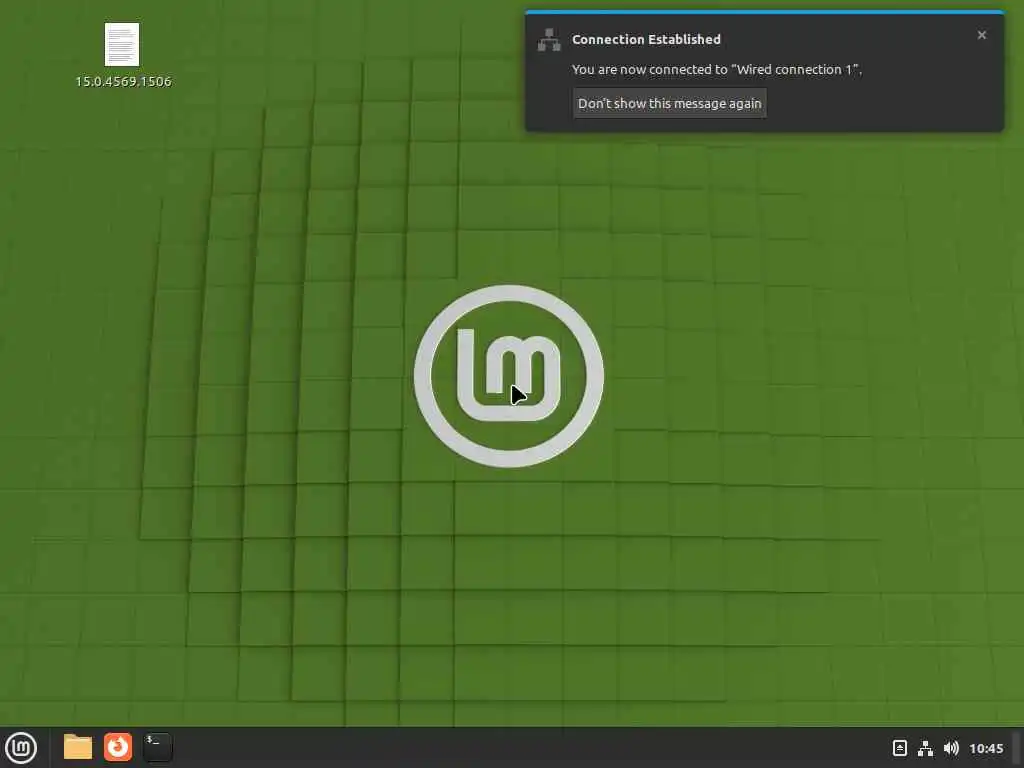The image size is (1024, 768).
Task: Select the 15.0.4569.1506 file icon on desktop
Action: pyautogui.click(x=122, y=44)
